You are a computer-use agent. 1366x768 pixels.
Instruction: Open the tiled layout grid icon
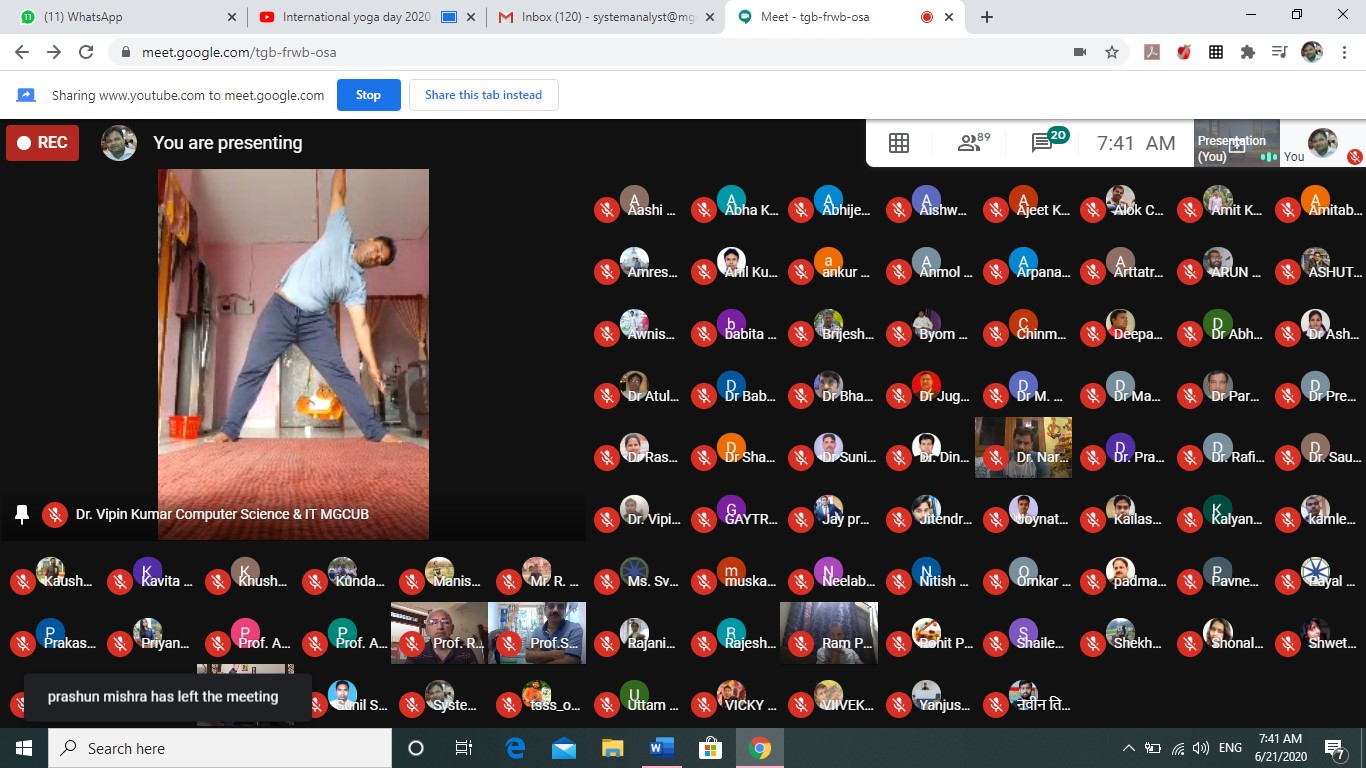point(898,143)
